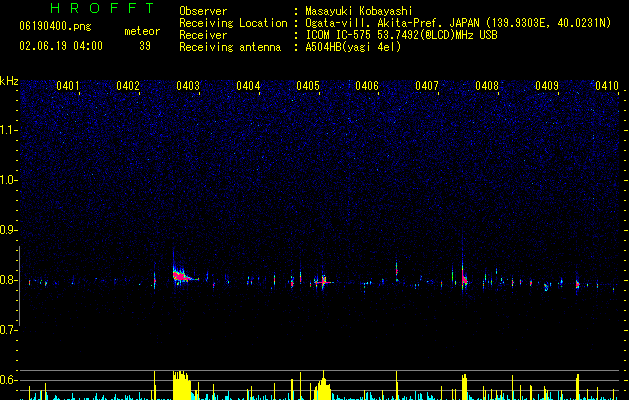Screen dimensions: 629x400
Task: Click the kHz axis unit label
Action: (x=9, y=81)
